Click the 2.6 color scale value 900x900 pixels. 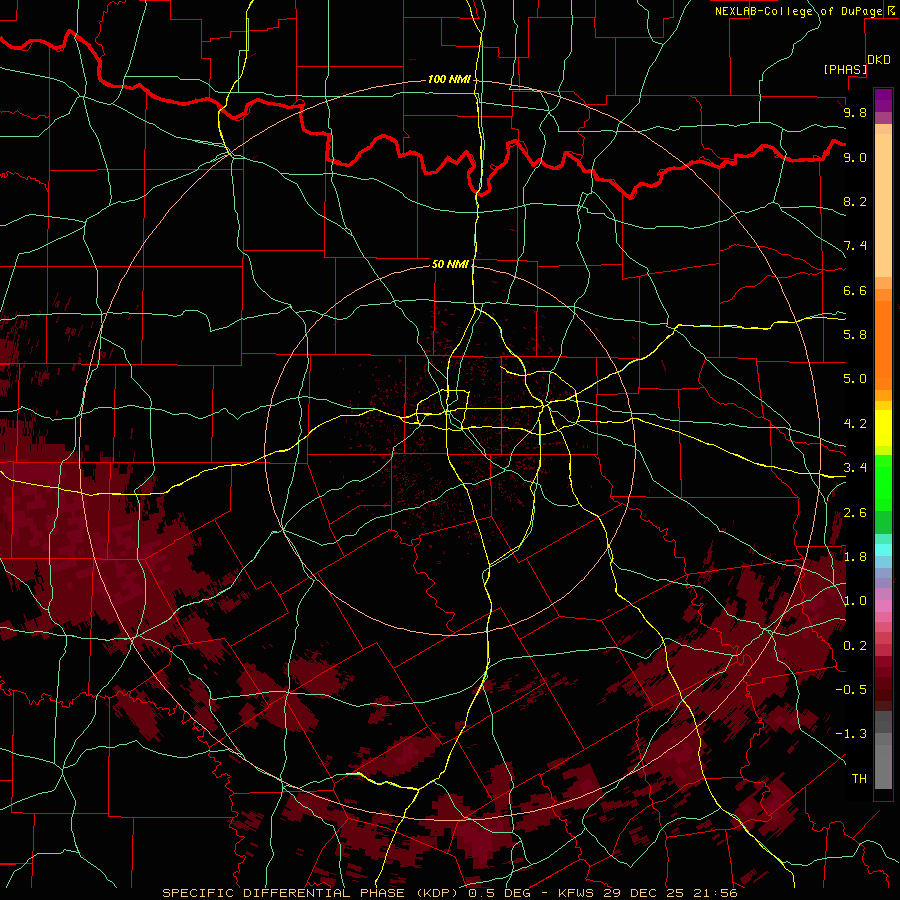pyautogui.click(x=855, y=513)
